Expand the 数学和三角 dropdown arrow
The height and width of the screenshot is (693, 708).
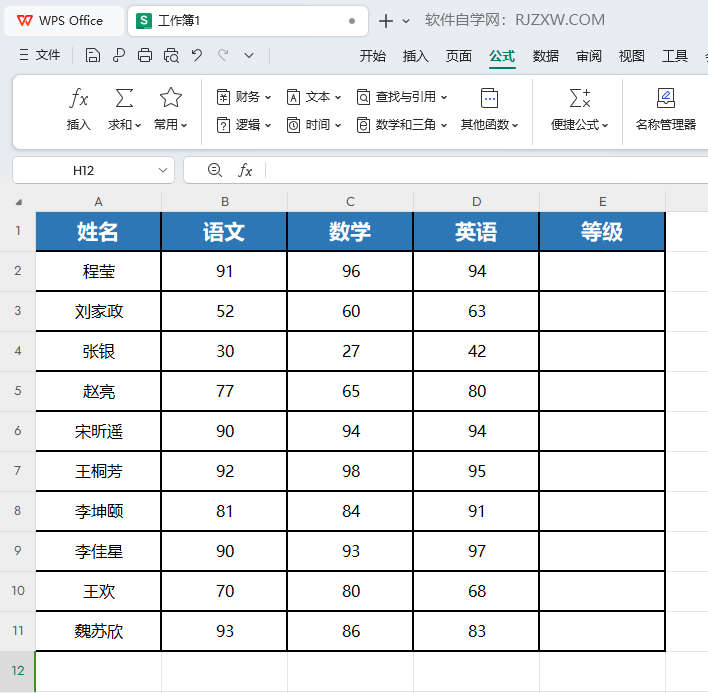point(444,126)
